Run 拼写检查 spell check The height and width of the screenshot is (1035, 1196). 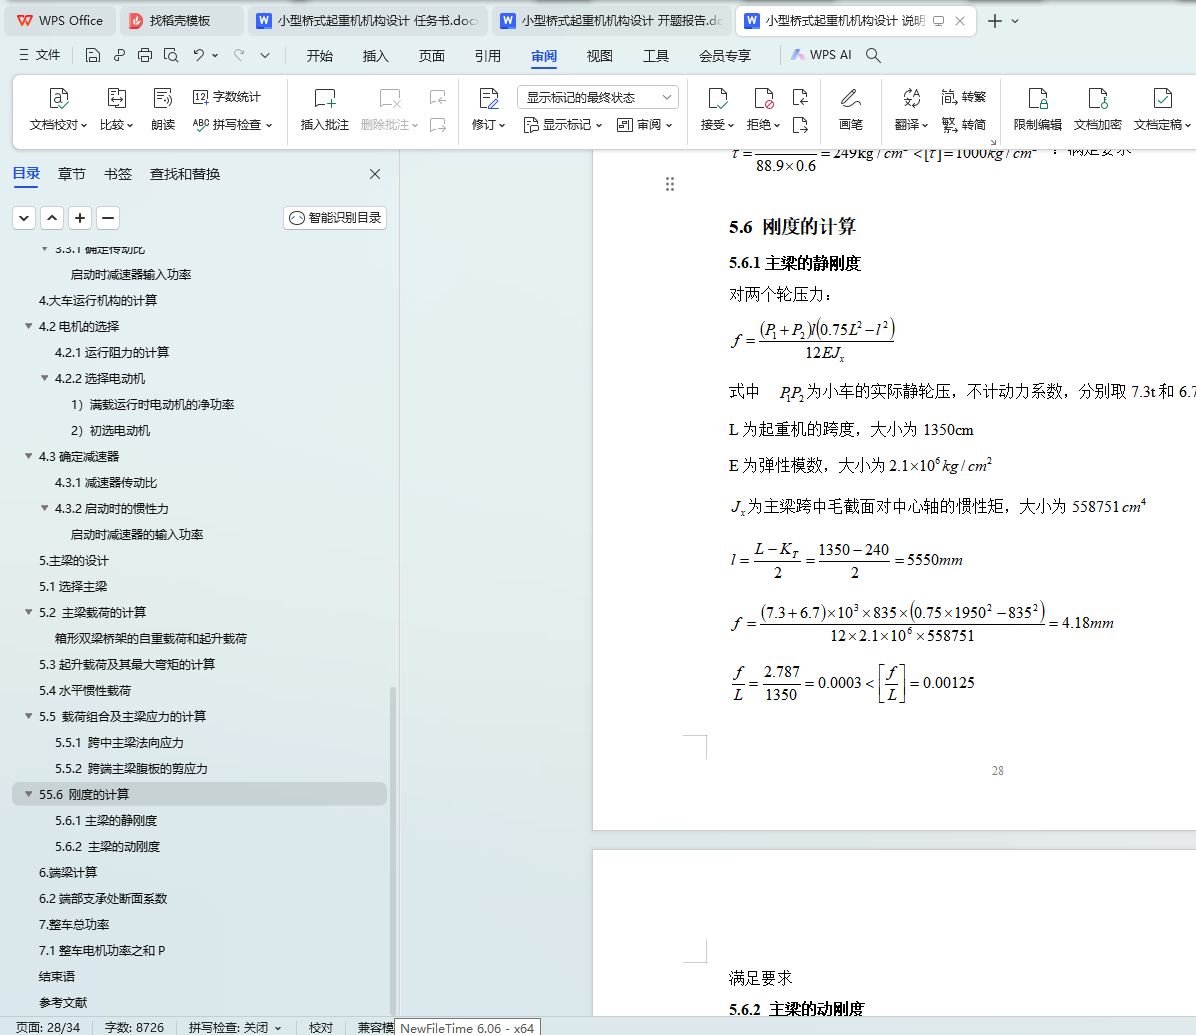pos(232,124)
